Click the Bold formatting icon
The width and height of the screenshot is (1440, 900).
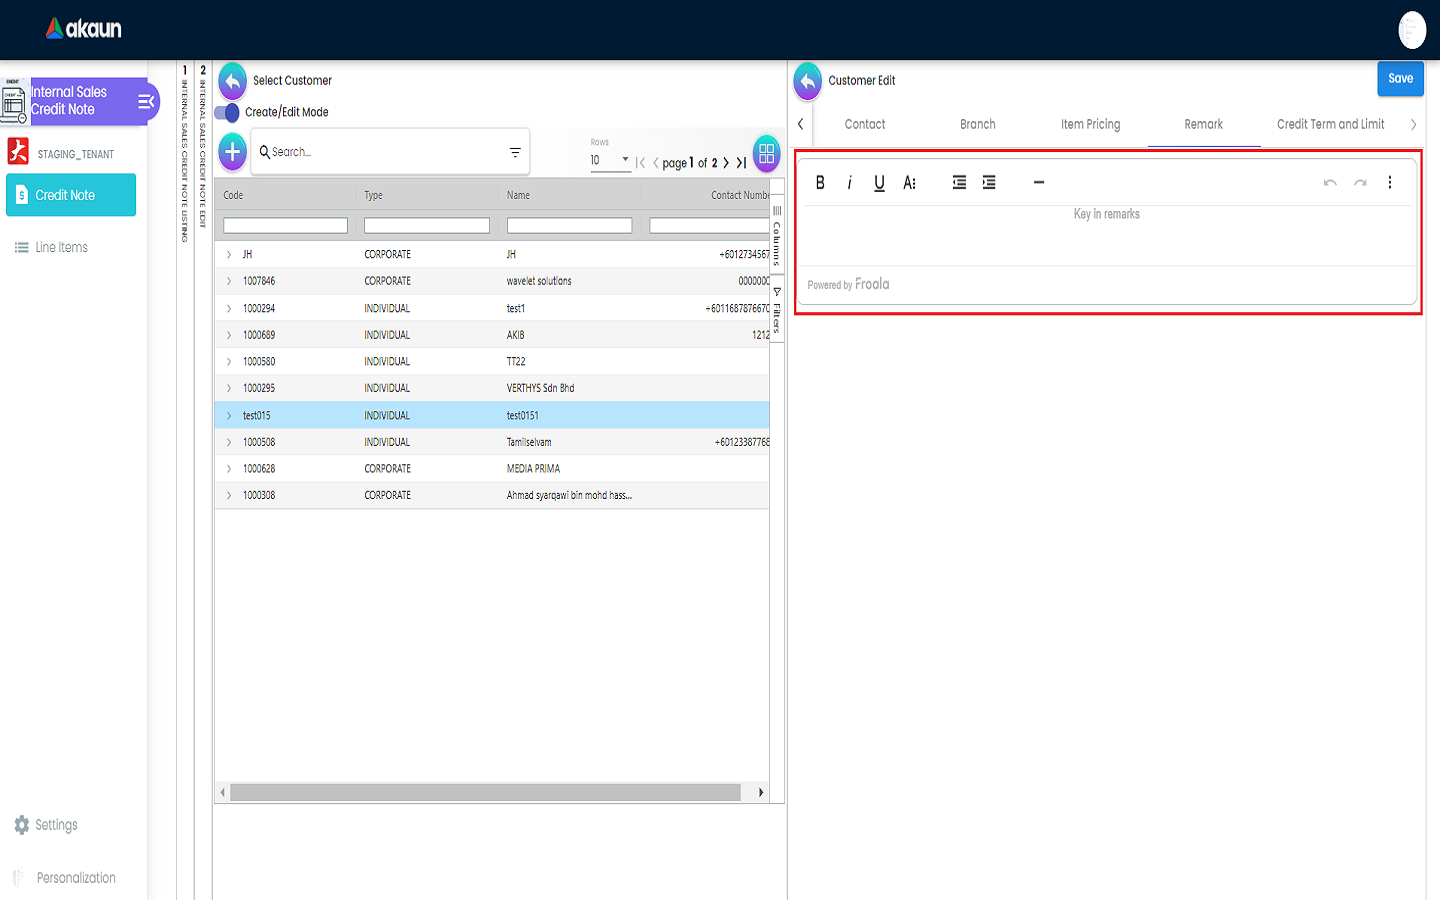point(820,182)
